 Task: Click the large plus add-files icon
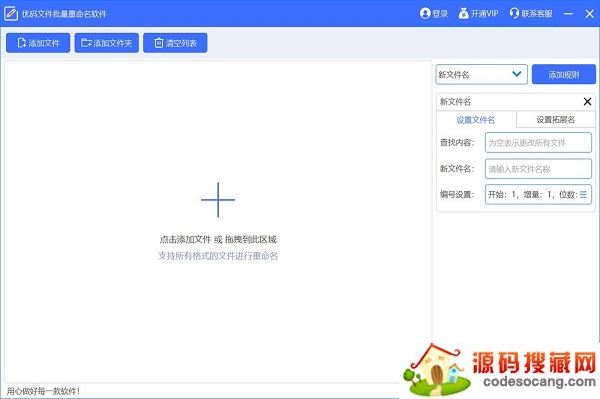tap(218, 200)
